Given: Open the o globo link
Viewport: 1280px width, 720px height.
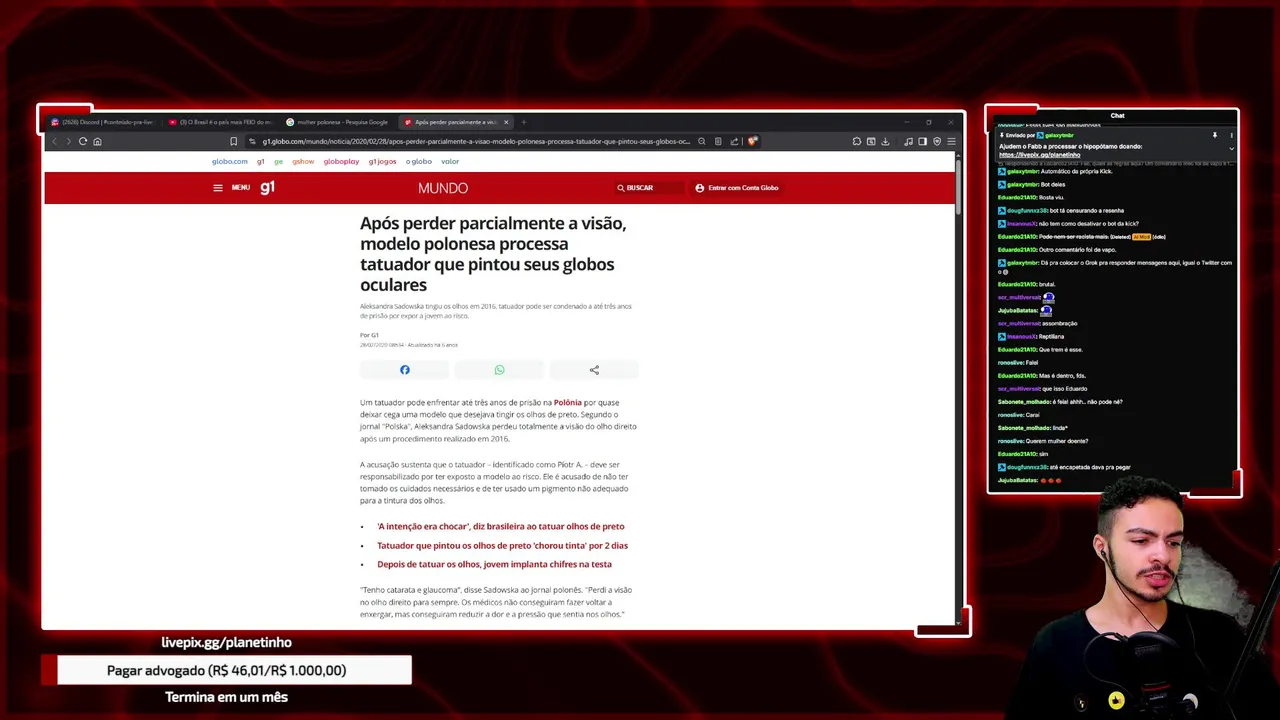Looking at the screenshot, I should point(419,161).
